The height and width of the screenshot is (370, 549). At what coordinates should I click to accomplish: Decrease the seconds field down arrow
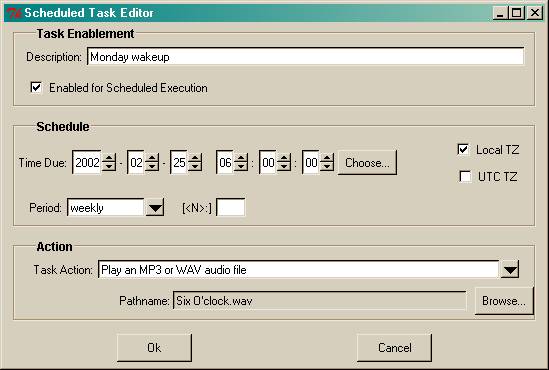pyautogui.click(x=327, y=167)
